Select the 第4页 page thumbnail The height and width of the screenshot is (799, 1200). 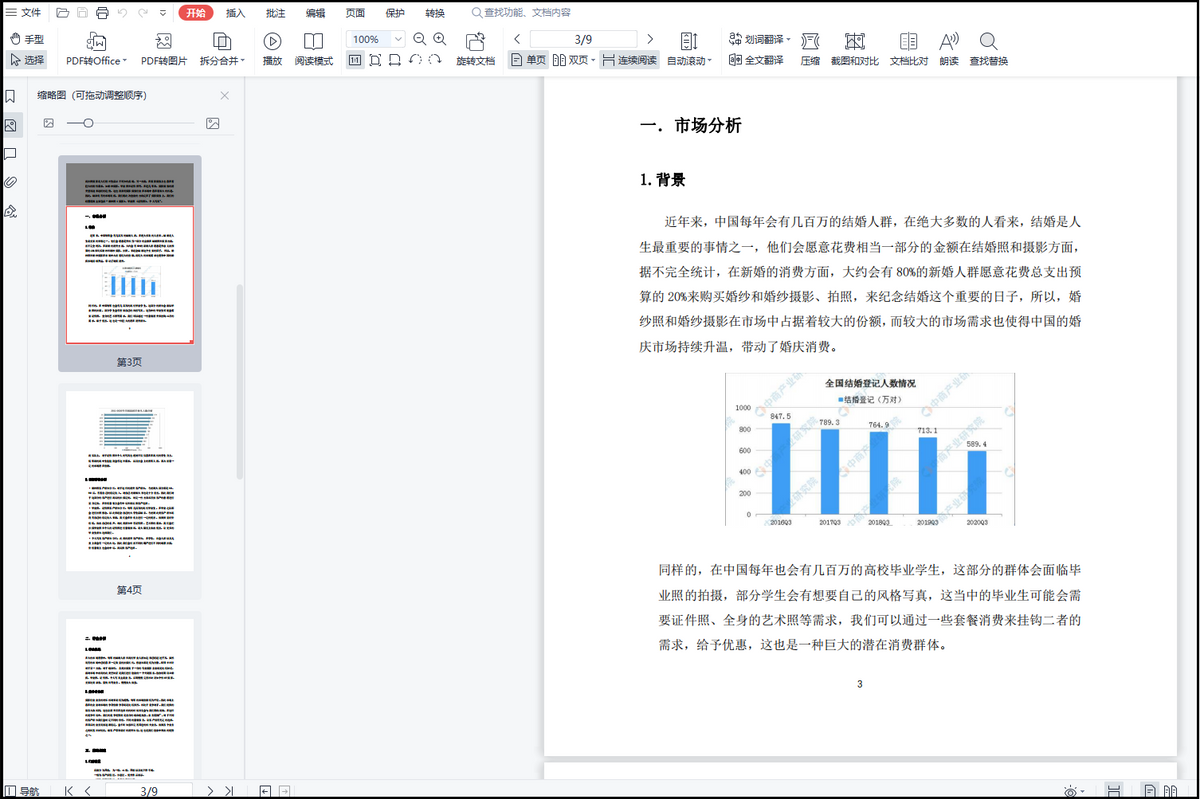pyautogui.click(x=130, y=491)
